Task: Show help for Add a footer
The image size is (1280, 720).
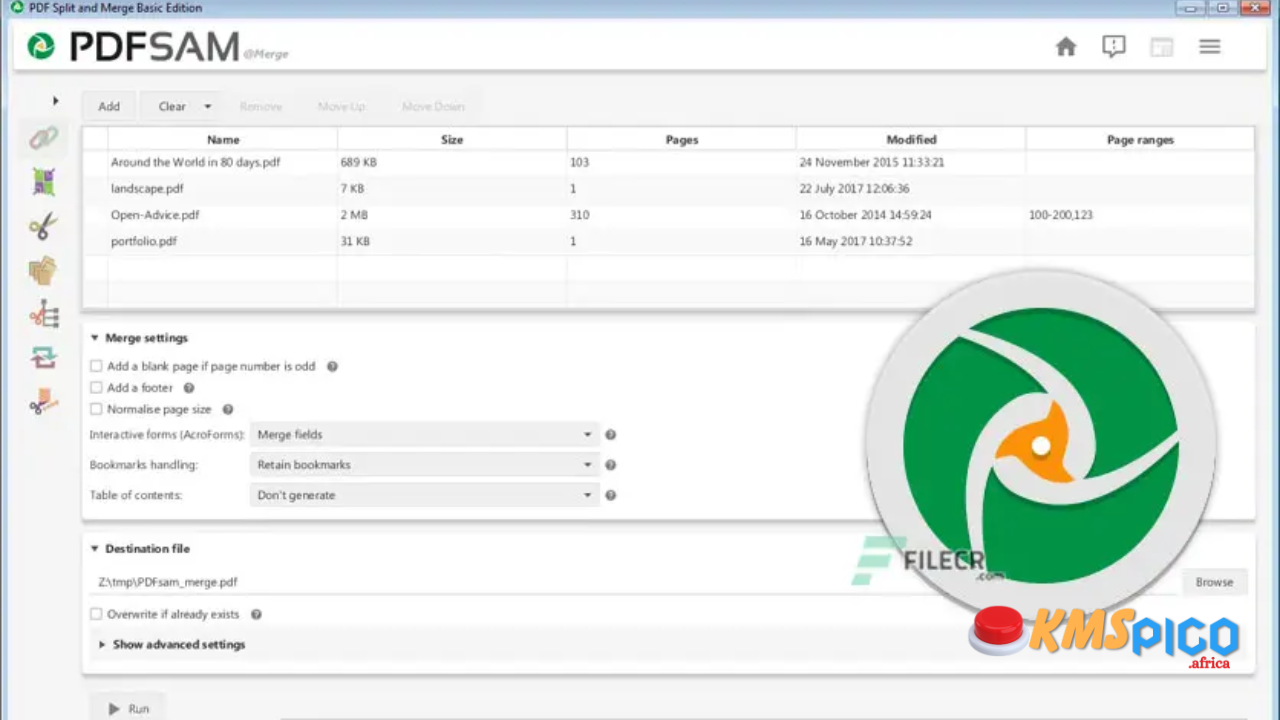Action: [x=188, y=388]
